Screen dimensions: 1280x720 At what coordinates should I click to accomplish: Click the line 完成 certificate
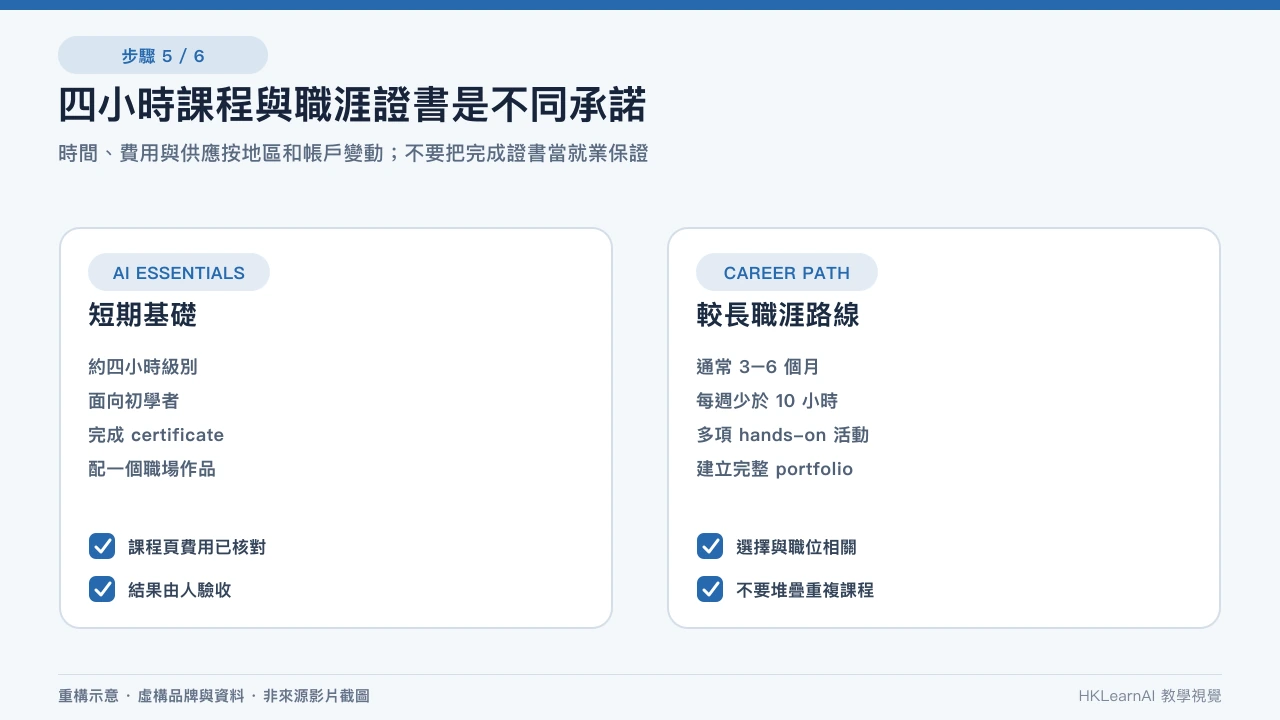tap(156, 435)
